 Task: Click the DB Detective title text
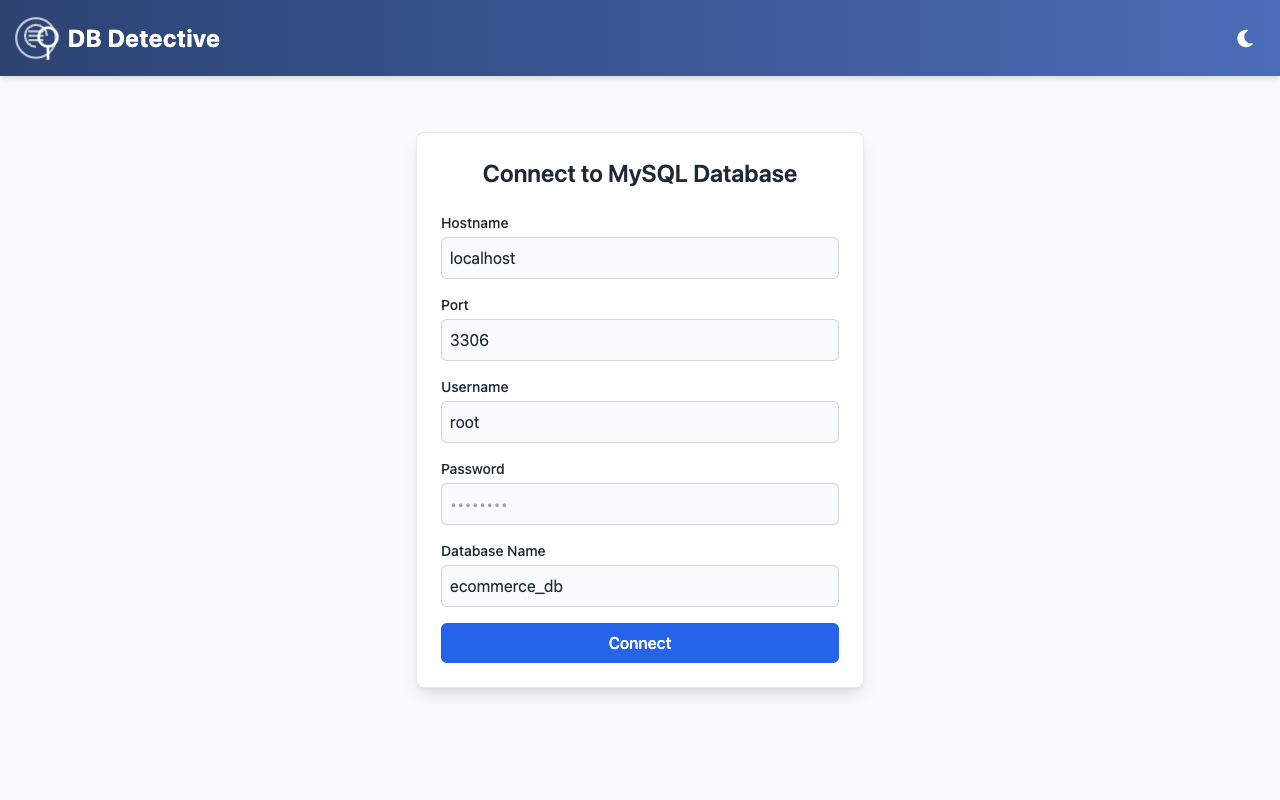143,38
